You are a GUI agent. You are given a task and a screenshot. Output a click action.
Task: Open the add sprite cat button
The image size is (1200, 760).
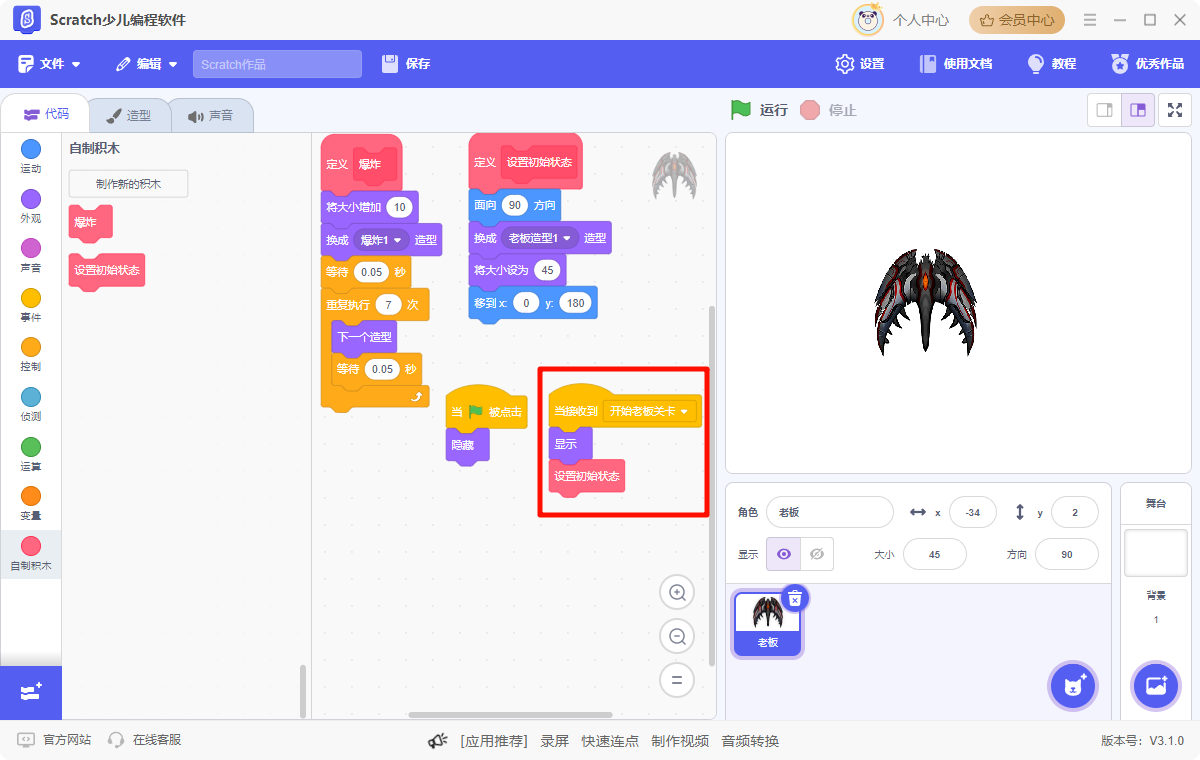point(1075,686)
